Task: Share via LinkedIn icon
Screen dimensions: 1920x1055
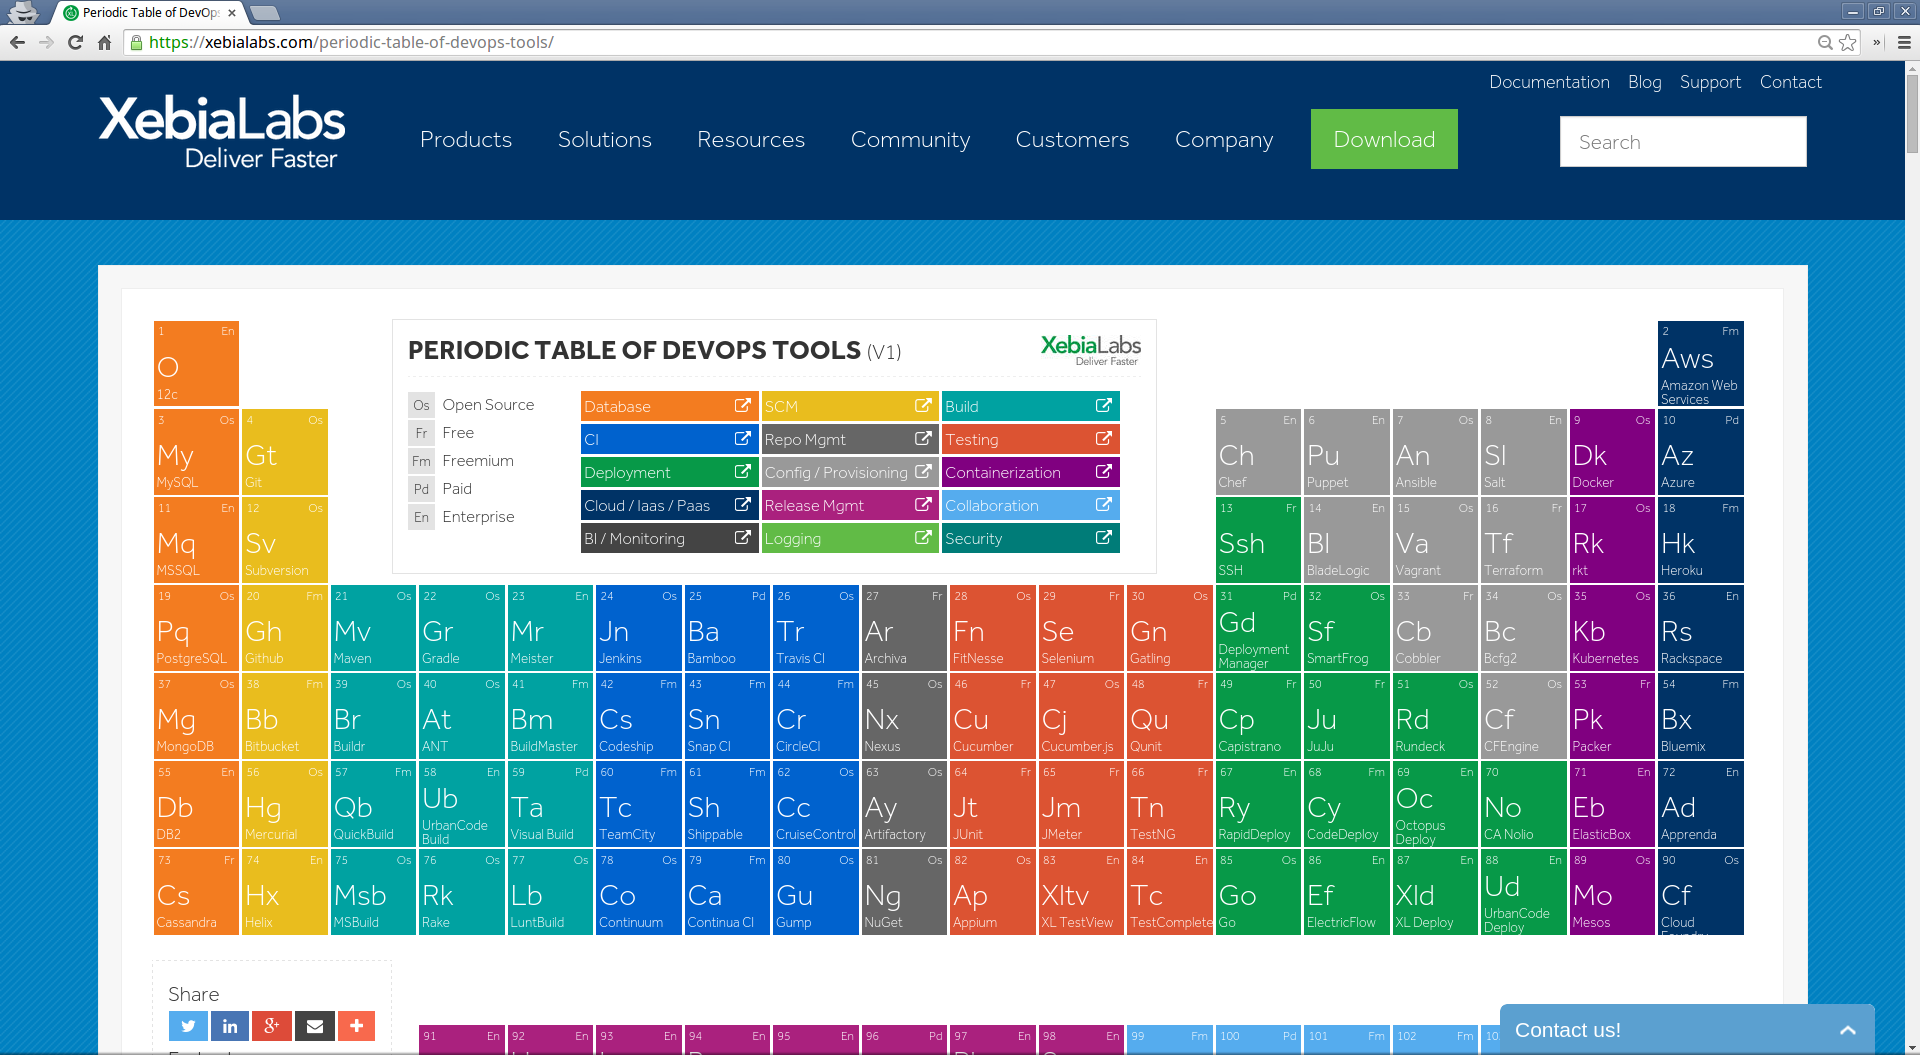Action: (230, 1025)
